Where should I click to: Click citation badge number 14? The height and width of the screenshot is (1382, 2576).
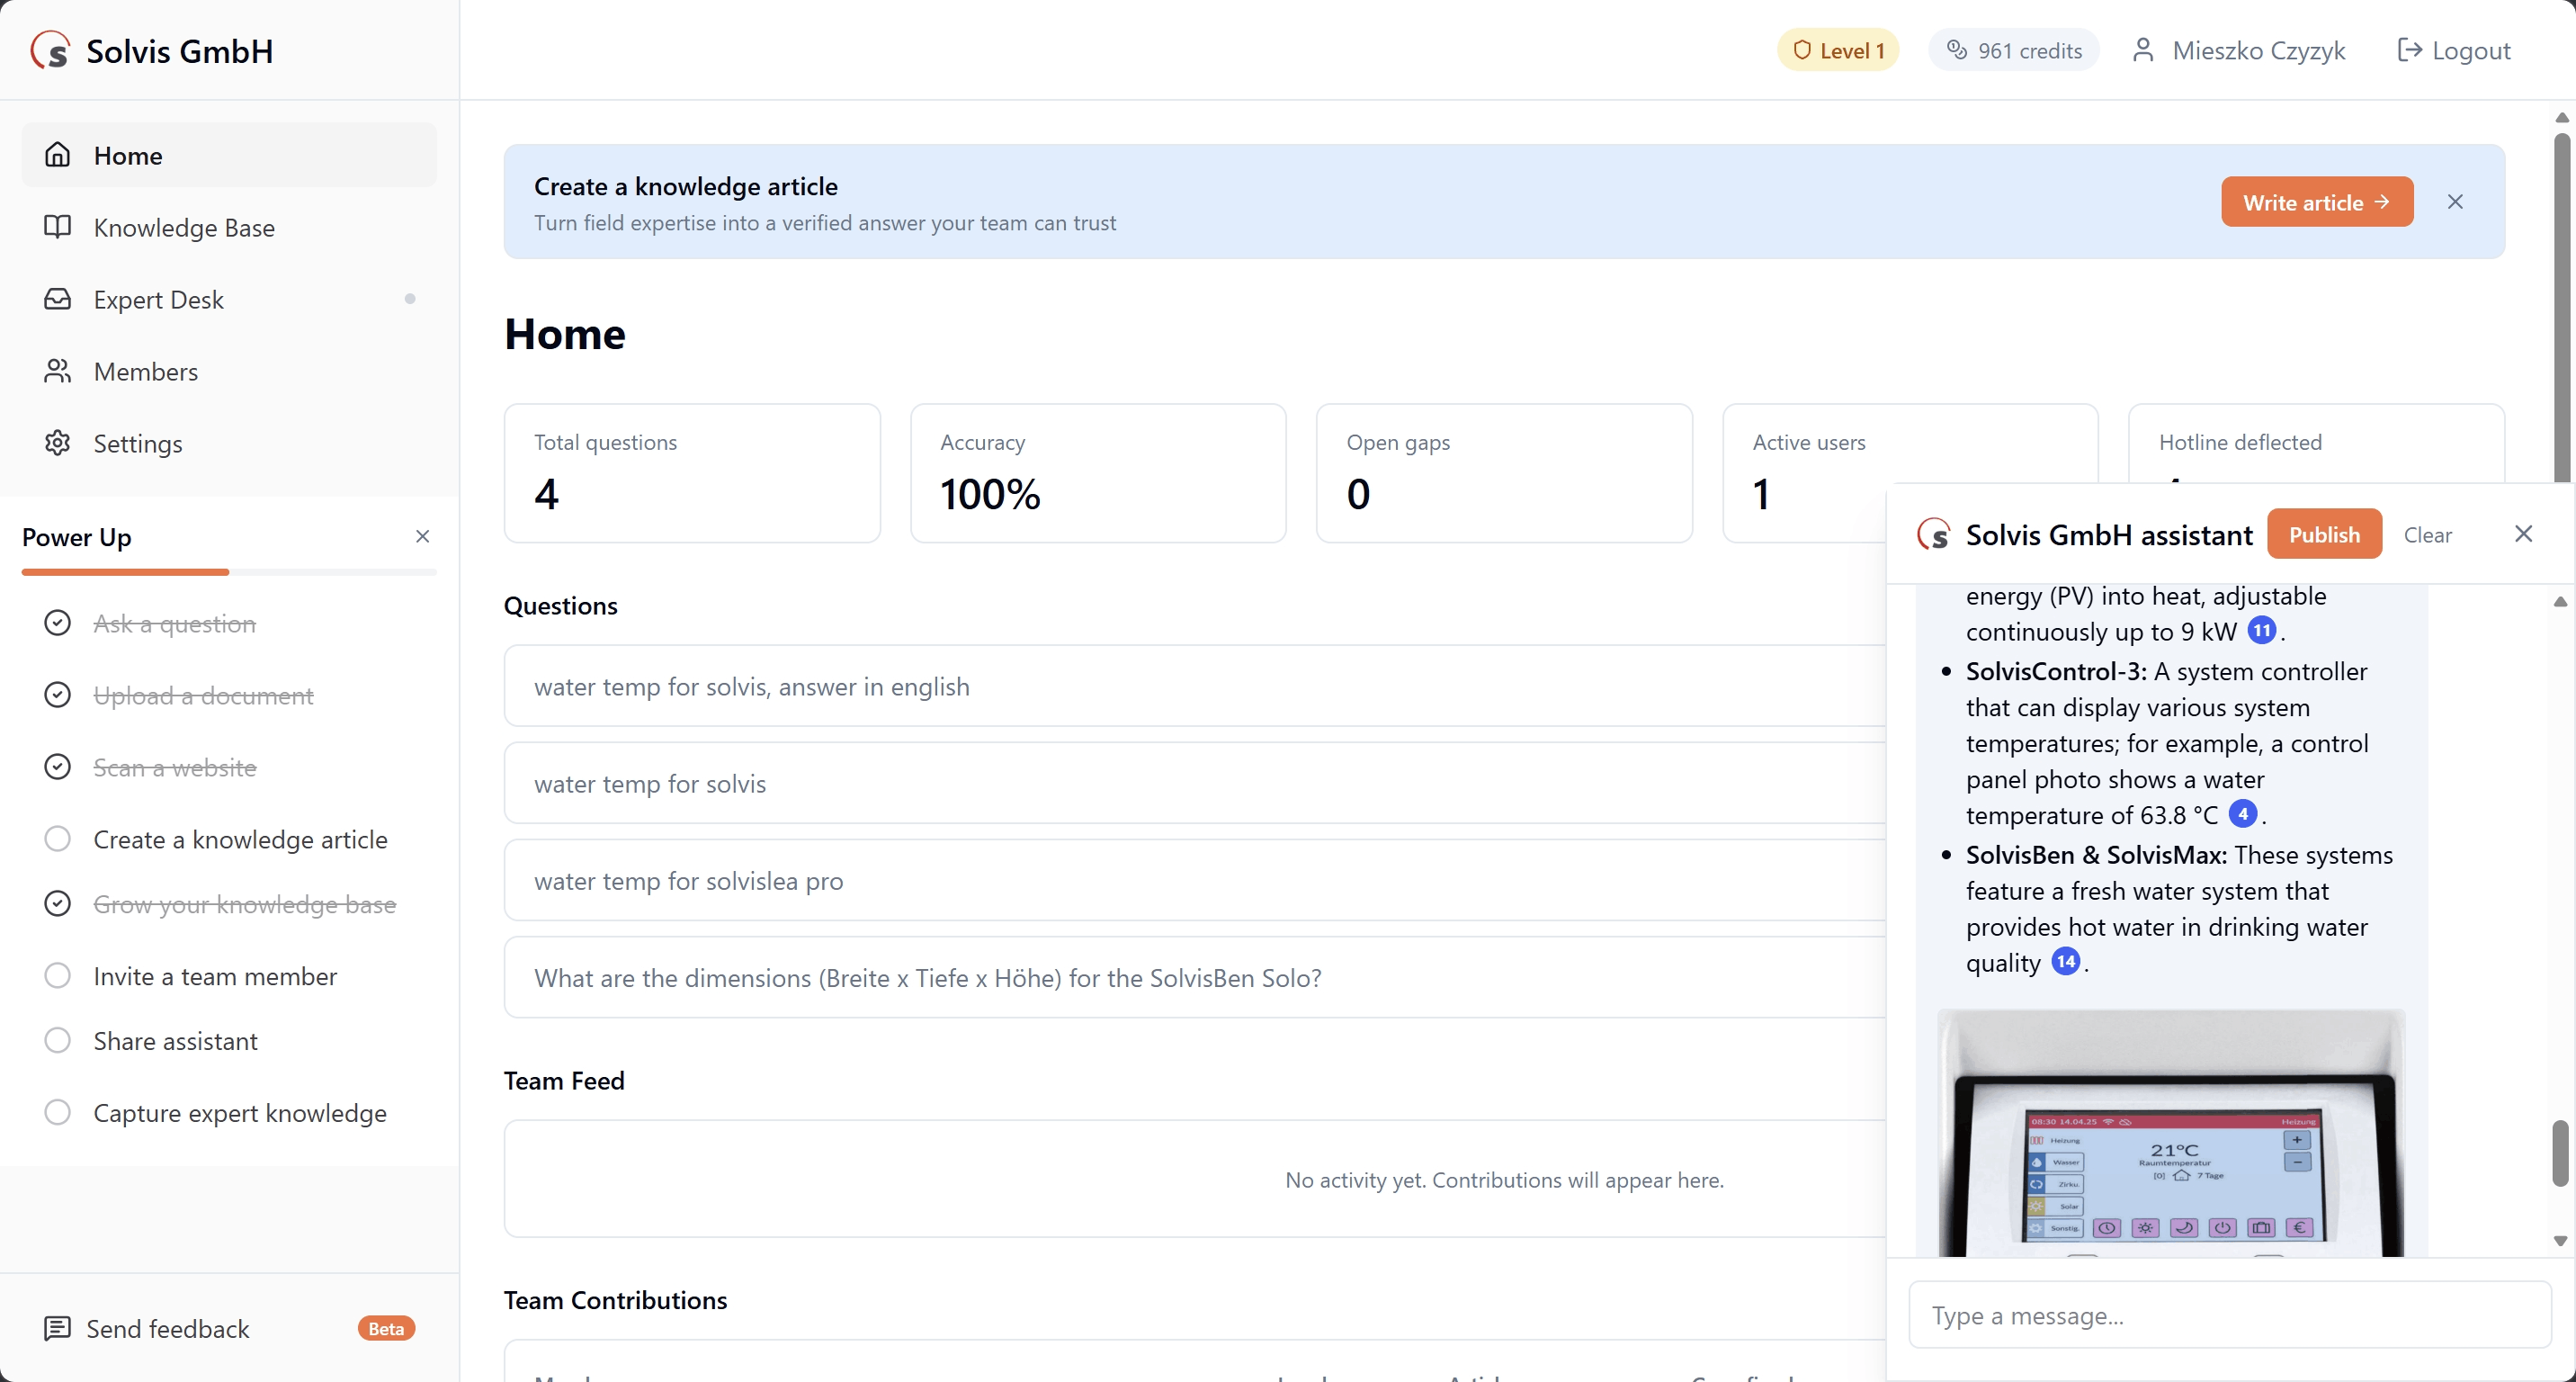(2065, 962)
